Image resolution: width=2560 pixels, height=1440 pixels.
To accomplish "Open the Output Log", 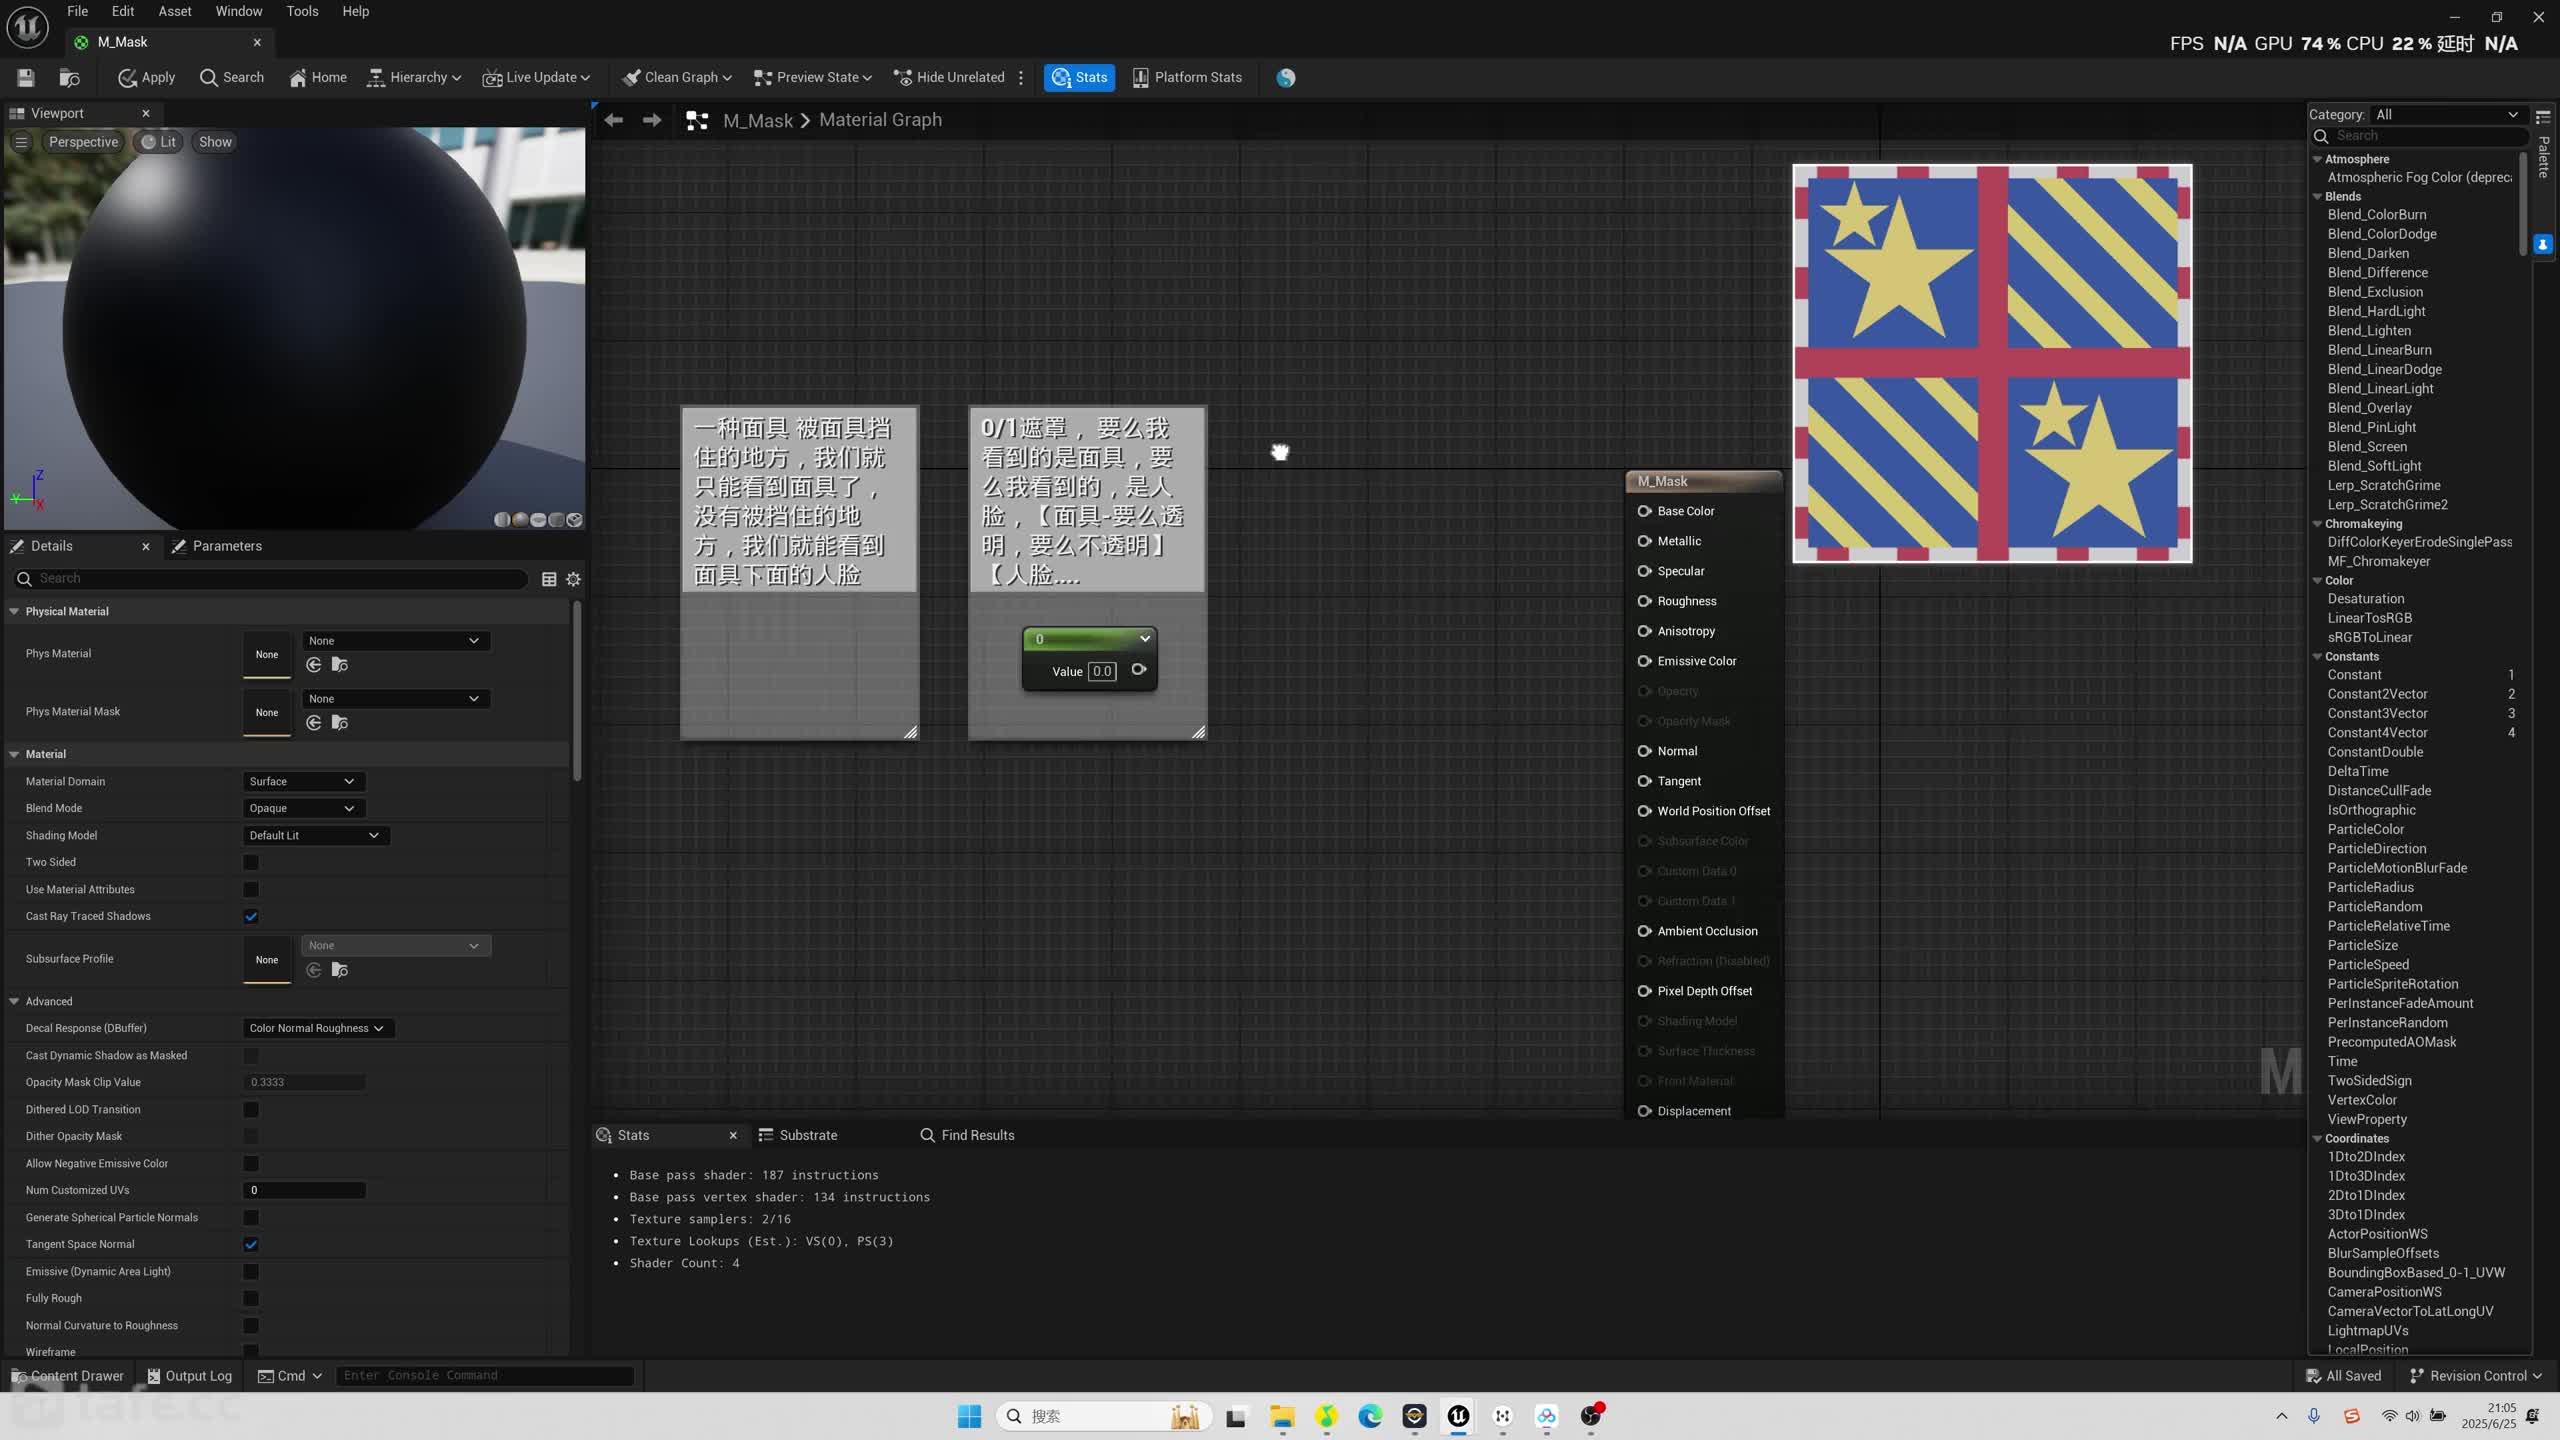I will tap(190, 1376).
